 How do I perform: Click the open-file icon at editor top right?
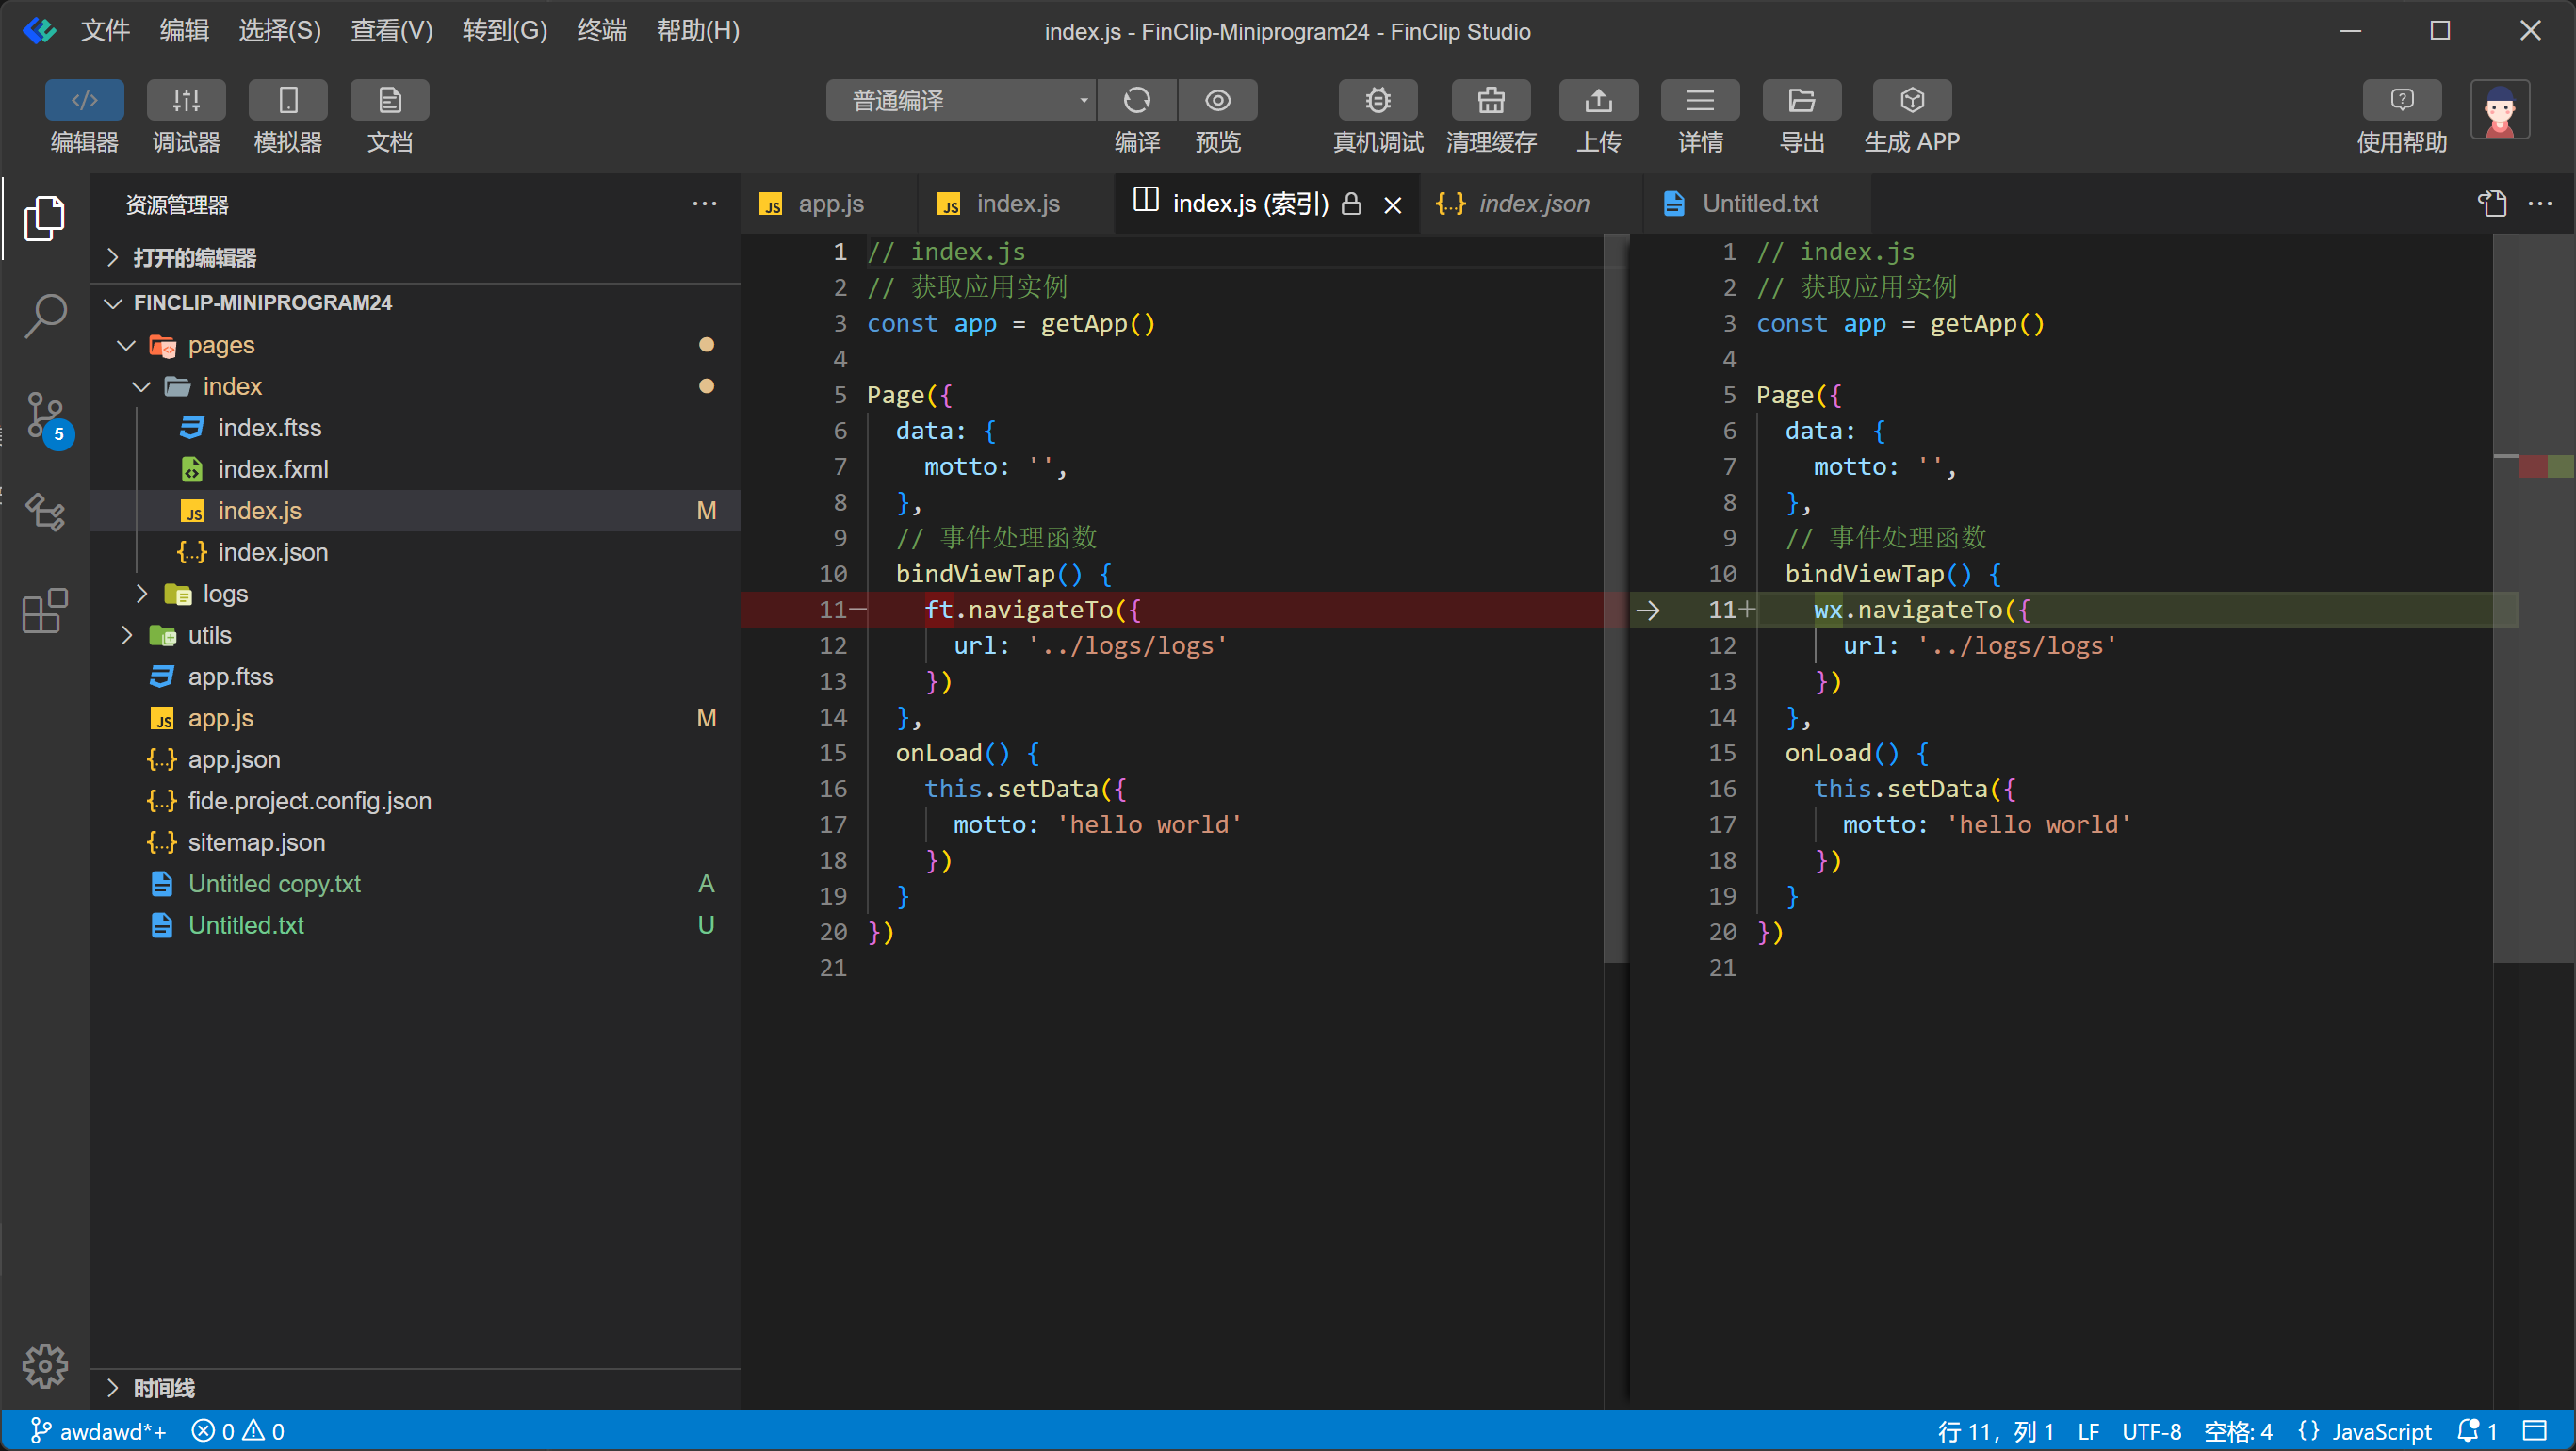click(2491, 204)
